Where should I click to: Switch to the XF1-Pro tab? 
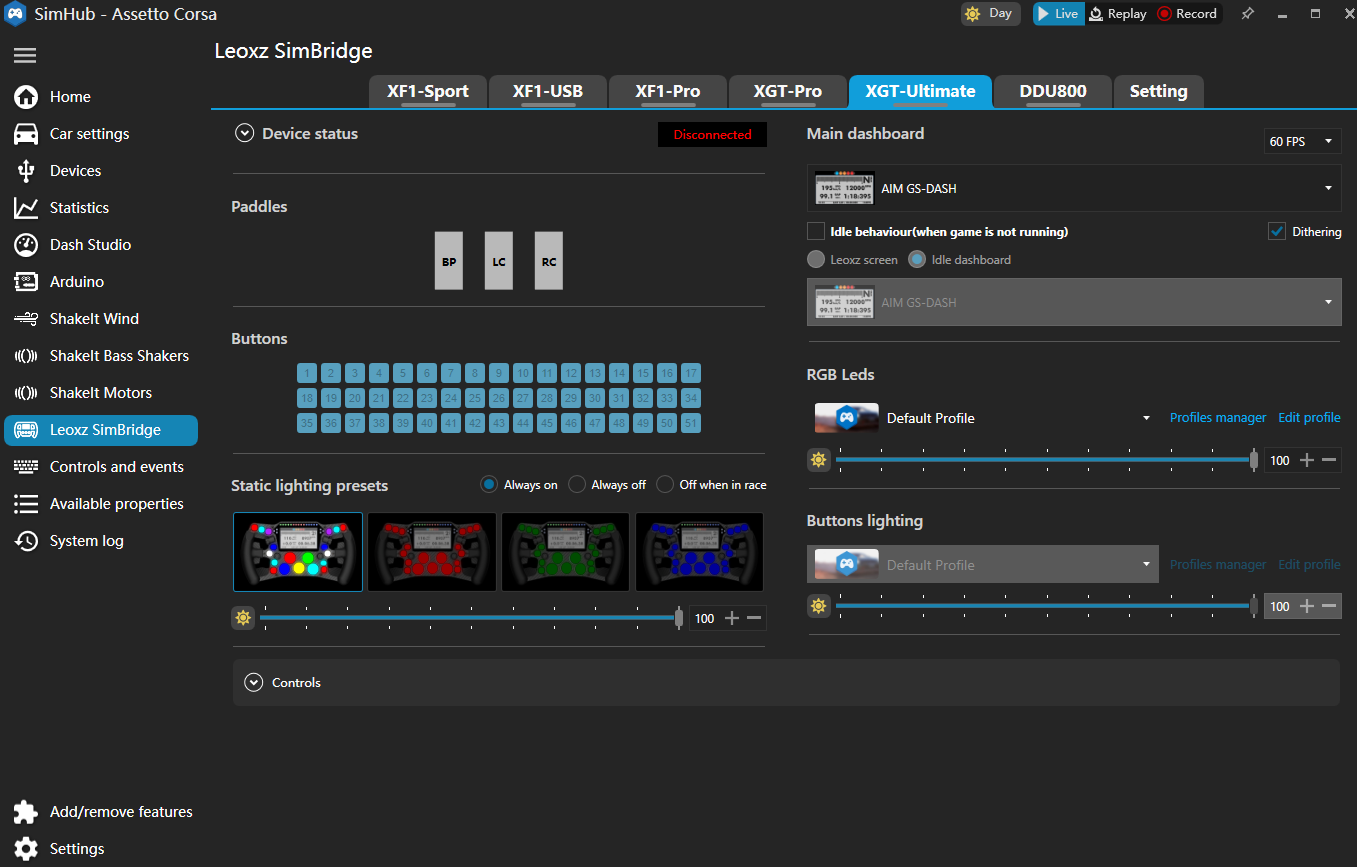[x=668, y=91]
